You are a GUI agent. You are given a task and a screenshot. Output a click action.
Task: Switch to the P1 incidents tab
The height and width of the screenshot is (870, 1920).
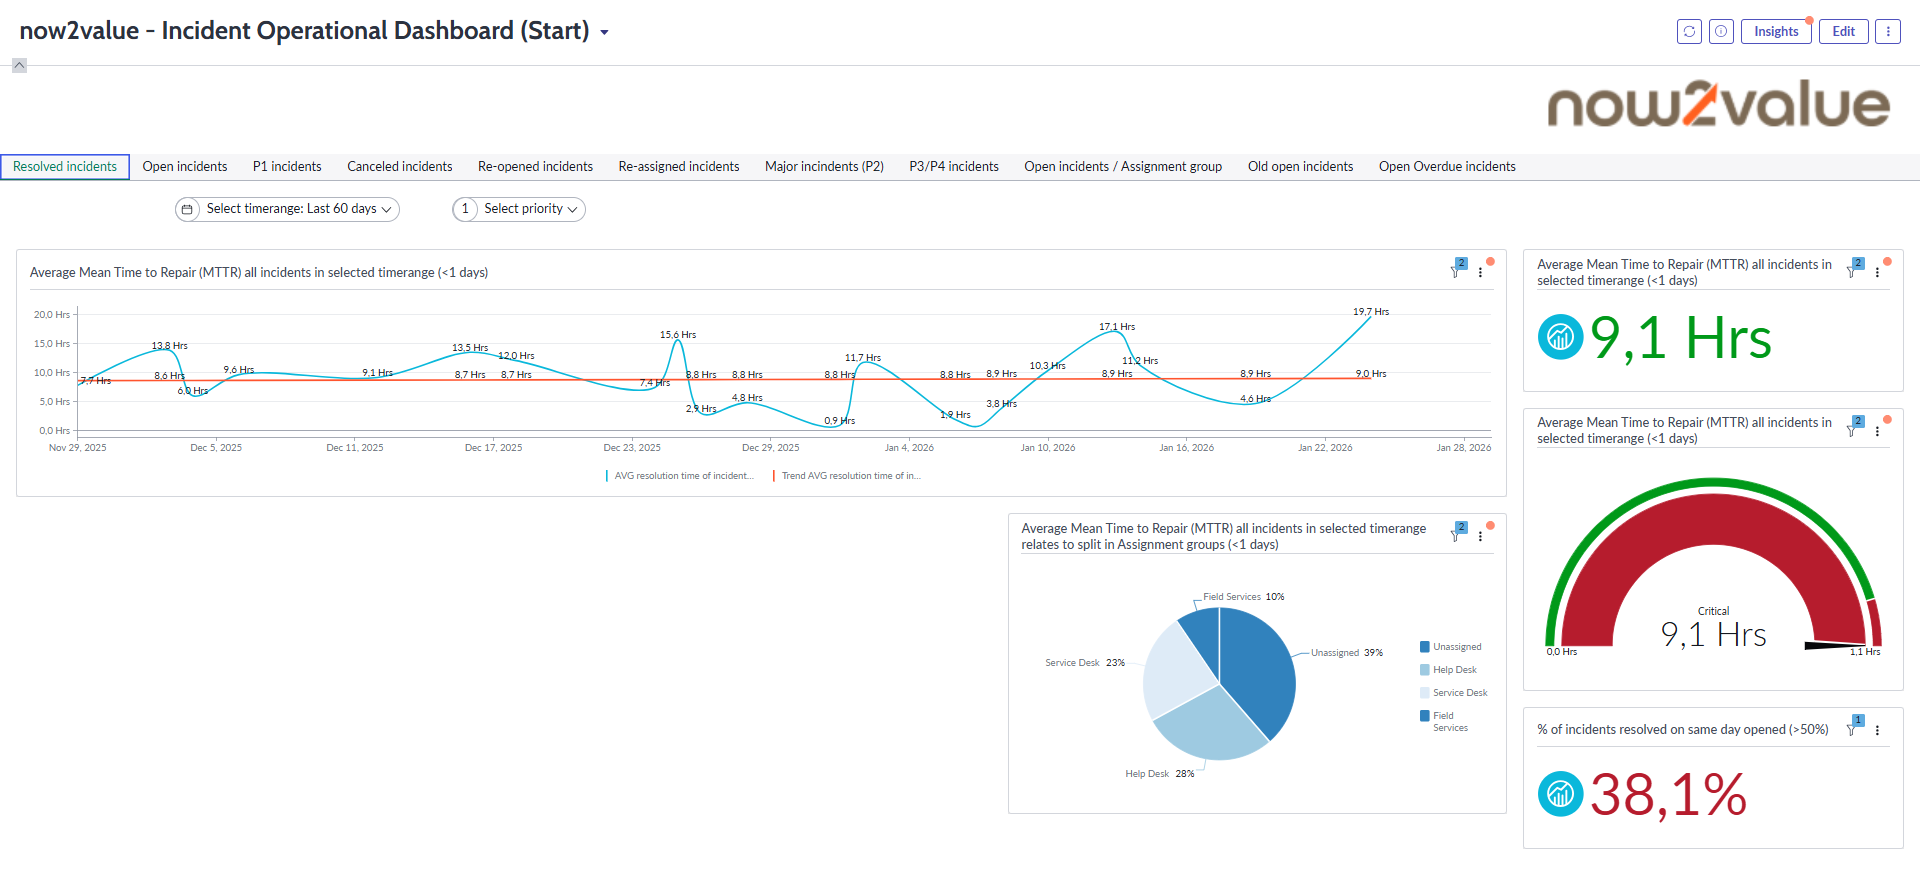pos(287,167)
